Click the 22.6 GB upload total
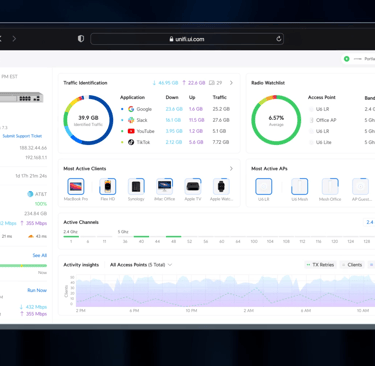Image resolution: width=375 pixels, height=366 pixels. [x=194, y=83]
